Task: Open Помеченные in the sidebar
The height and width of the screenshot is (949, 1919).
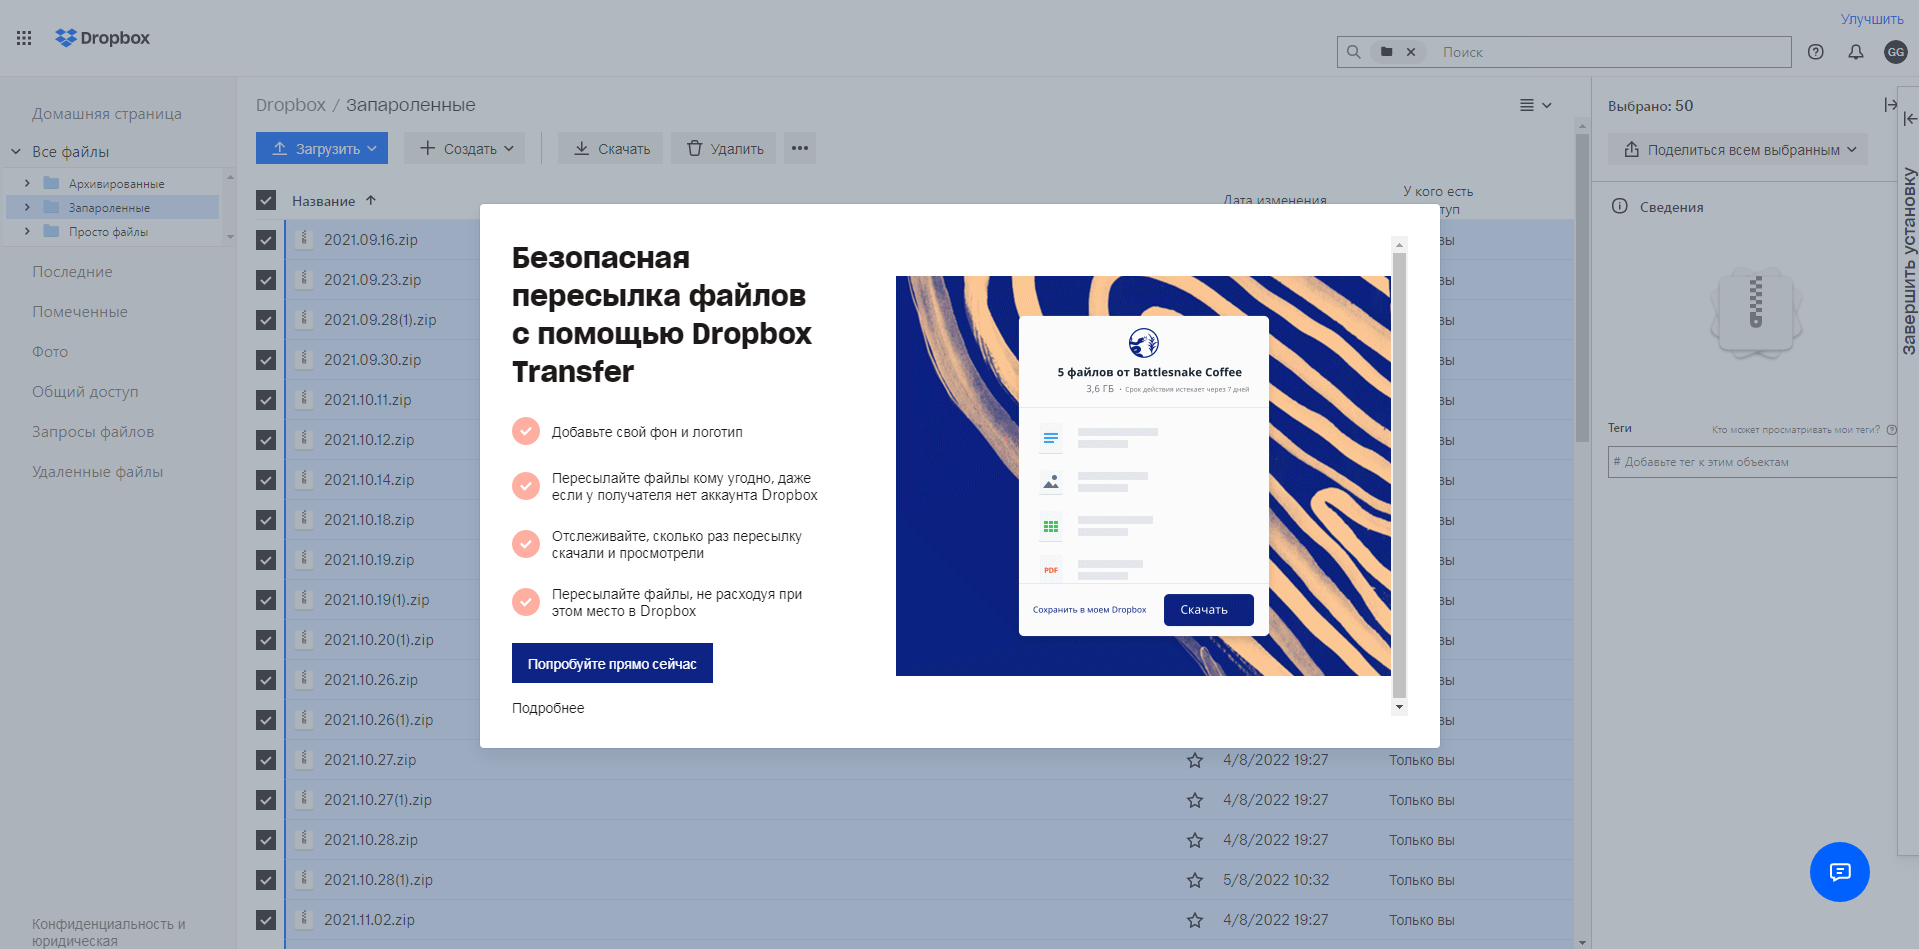Action: point(80,312)
